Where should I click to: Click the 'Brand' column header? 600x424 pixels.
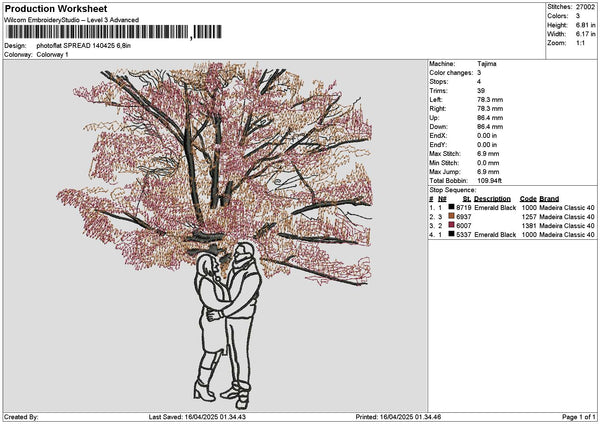click(x=549, y=199)
